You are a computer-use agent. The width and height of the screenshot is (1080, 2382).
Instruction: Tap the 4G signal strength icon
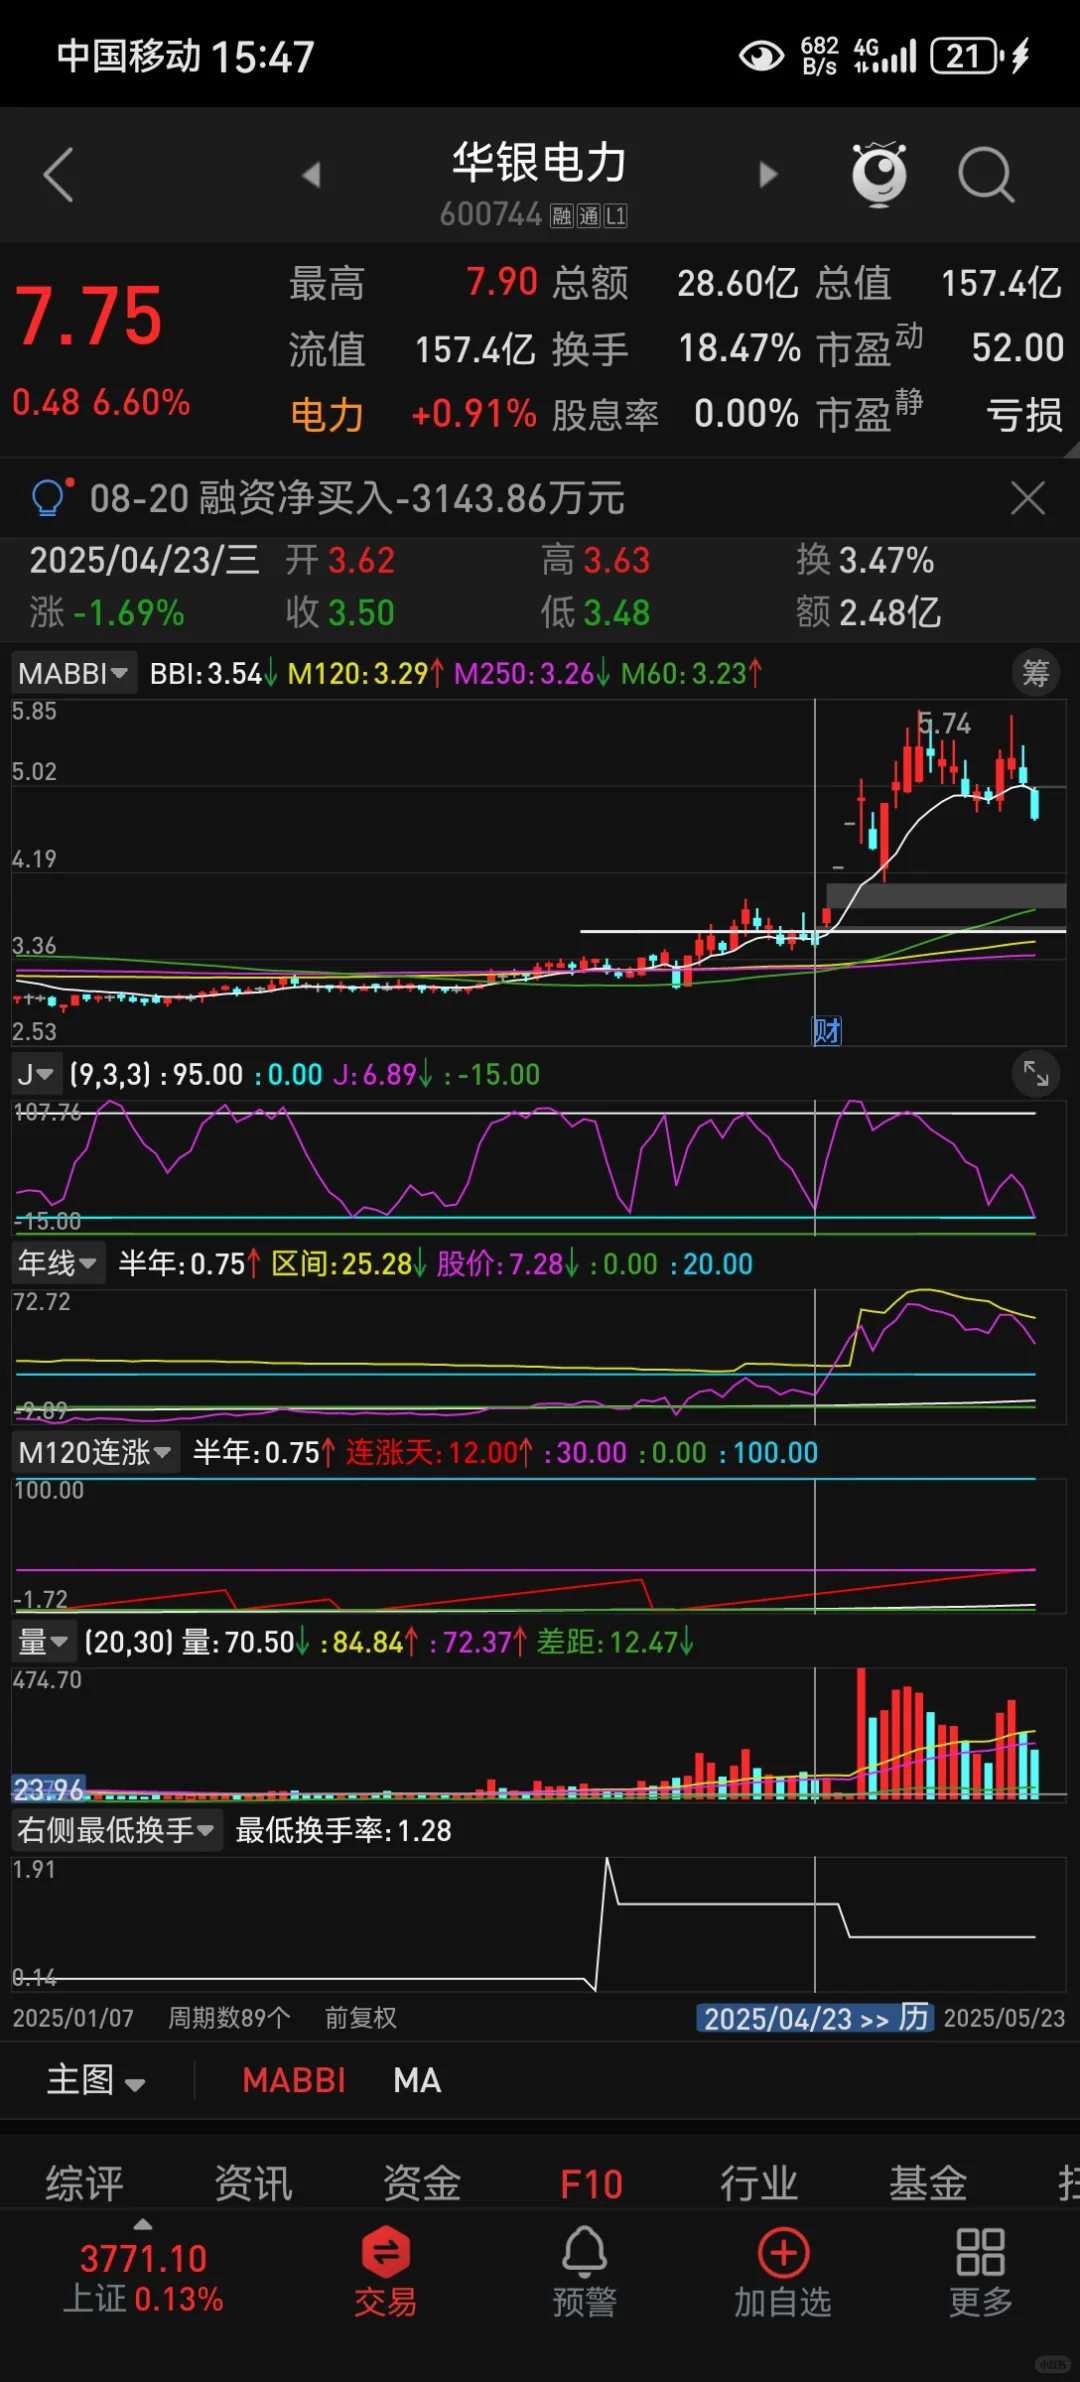click(x=885, y=56)
